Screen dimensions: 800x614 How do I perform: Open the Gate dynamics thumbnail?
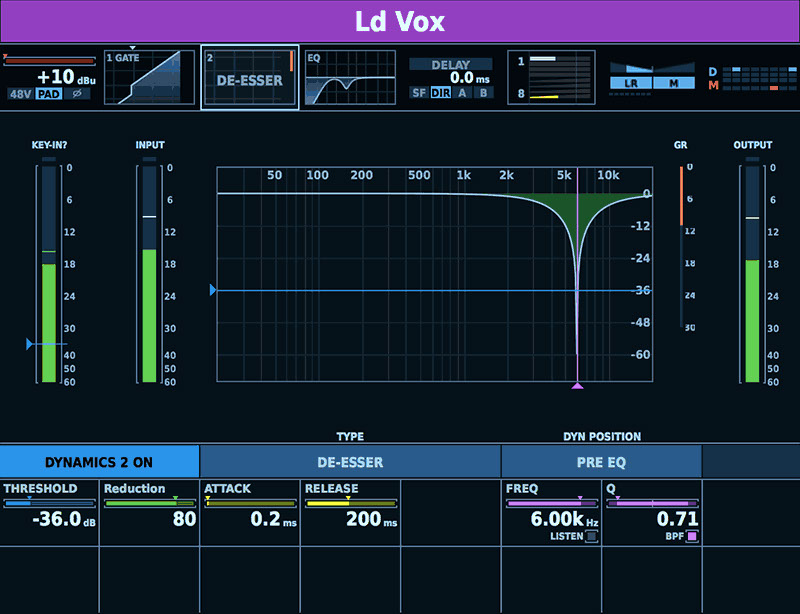tap(150, 78)
